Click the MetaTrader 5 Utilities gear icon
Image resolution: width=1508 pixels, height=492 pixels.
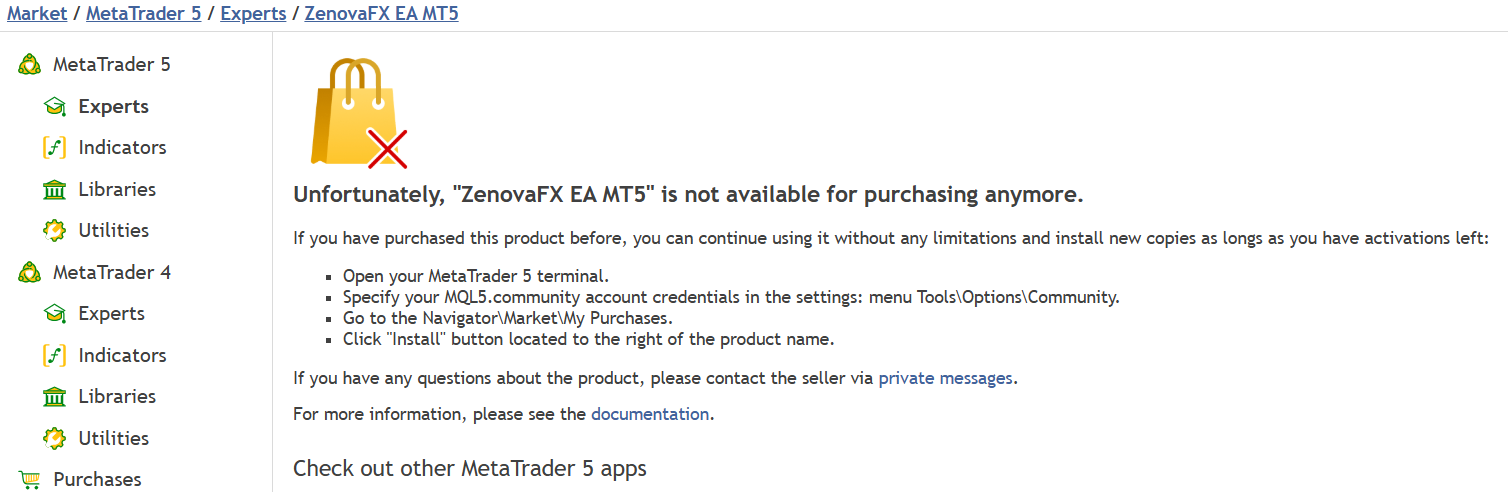[x=54, y=231]
